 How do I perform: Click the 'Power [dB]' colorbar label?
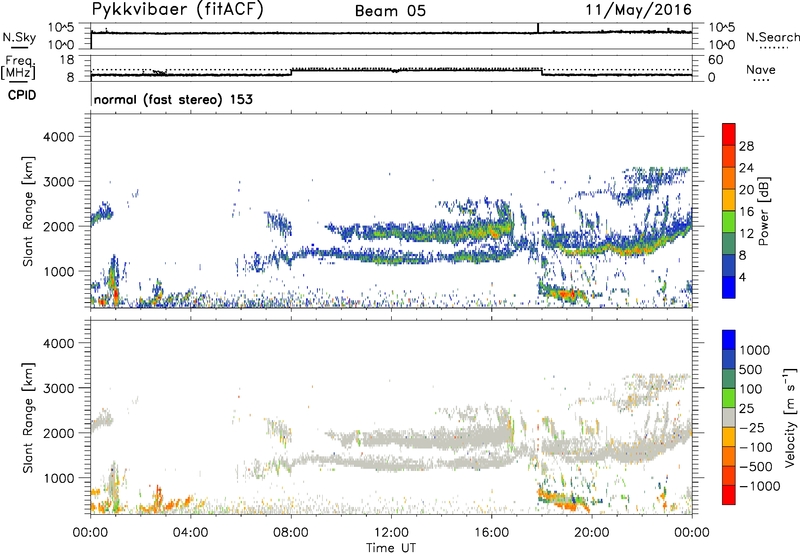coord(764,211)
